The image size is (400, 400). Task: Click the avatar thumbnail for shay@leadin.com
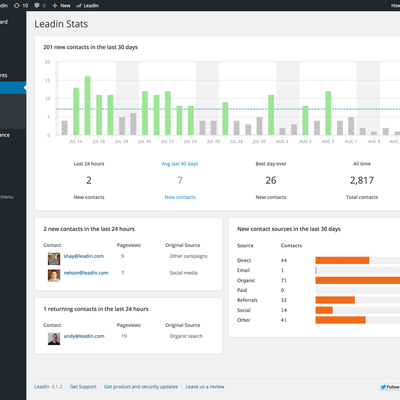tap(54, 259)
